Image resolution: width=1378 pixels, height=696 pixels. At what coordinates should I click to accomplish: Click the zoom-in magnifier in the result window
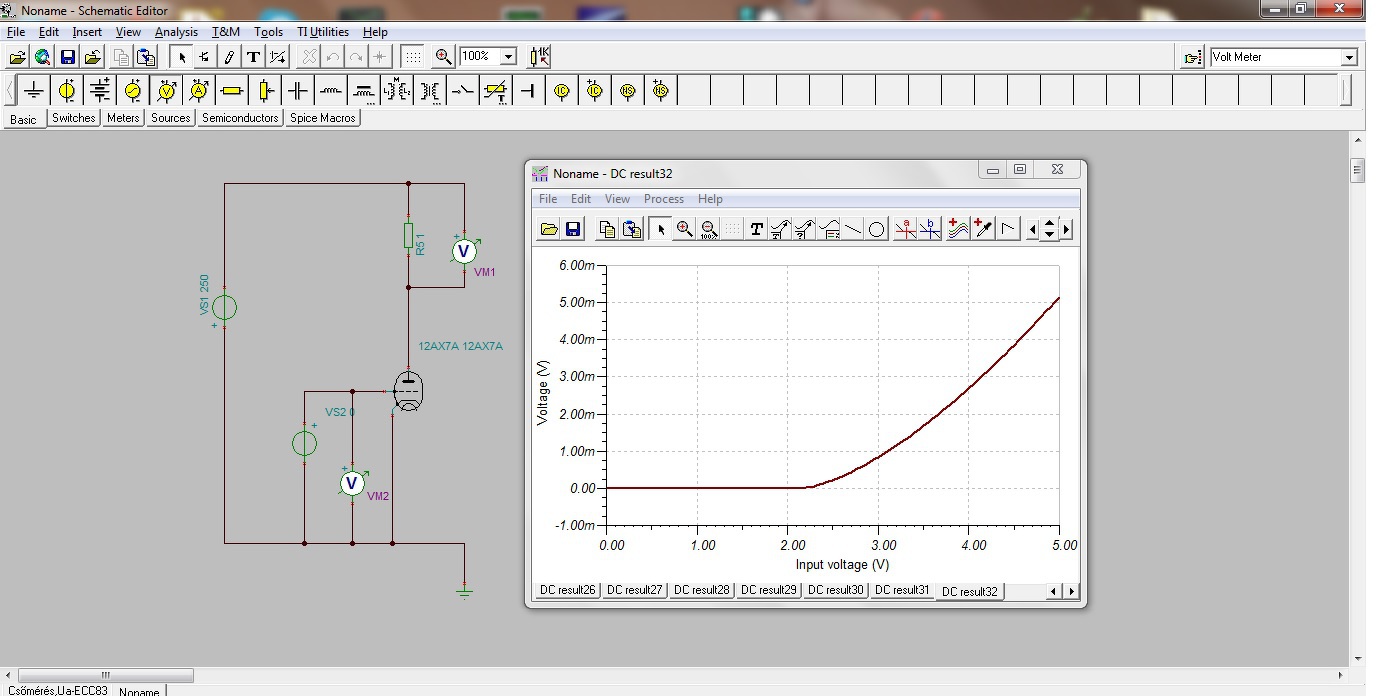click(684, 229)
